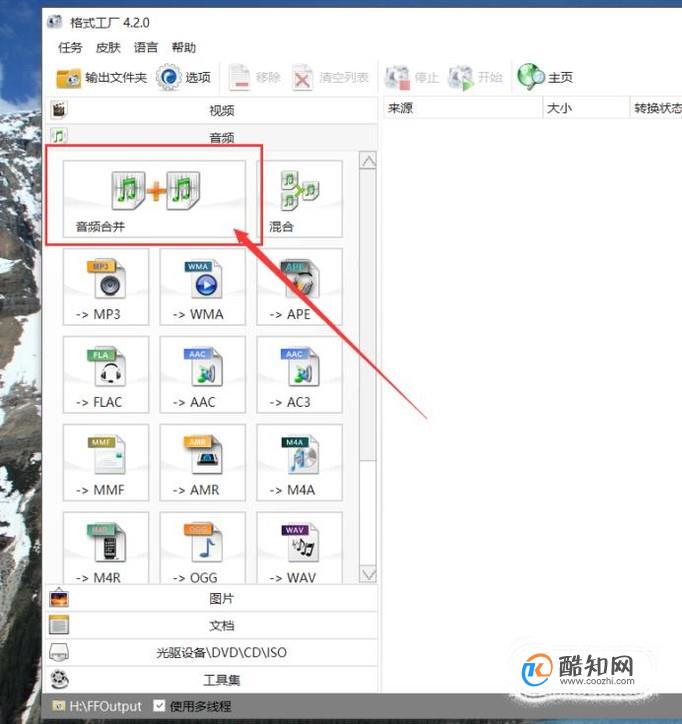Collapse the 音频 audio section
Viewport: 682px width, 724px height.
(x=211, y=137)
